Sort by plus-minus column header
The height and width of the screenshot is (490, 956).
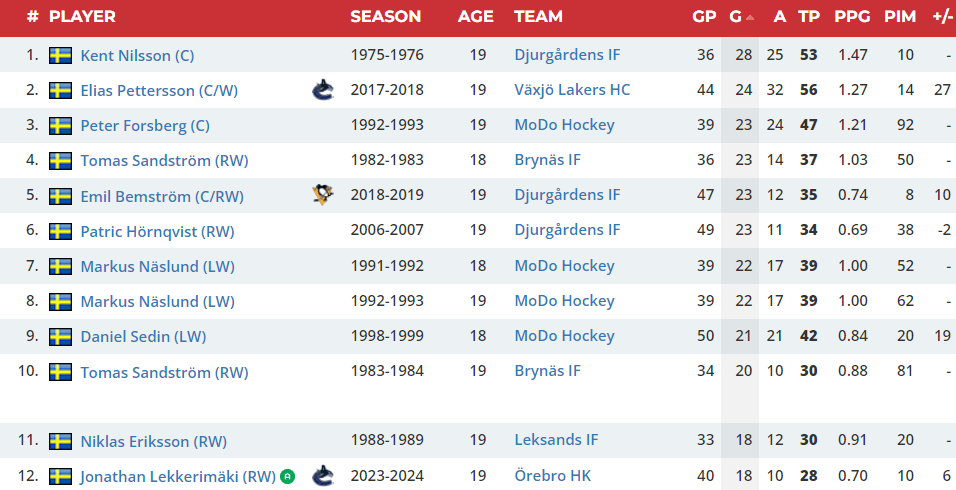[x=941, y=17]
